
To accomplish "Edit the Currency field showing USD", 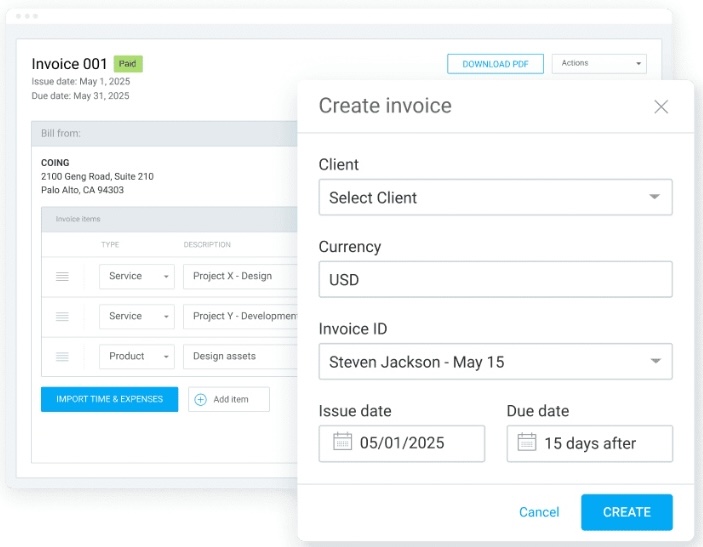I will point(495,279).
